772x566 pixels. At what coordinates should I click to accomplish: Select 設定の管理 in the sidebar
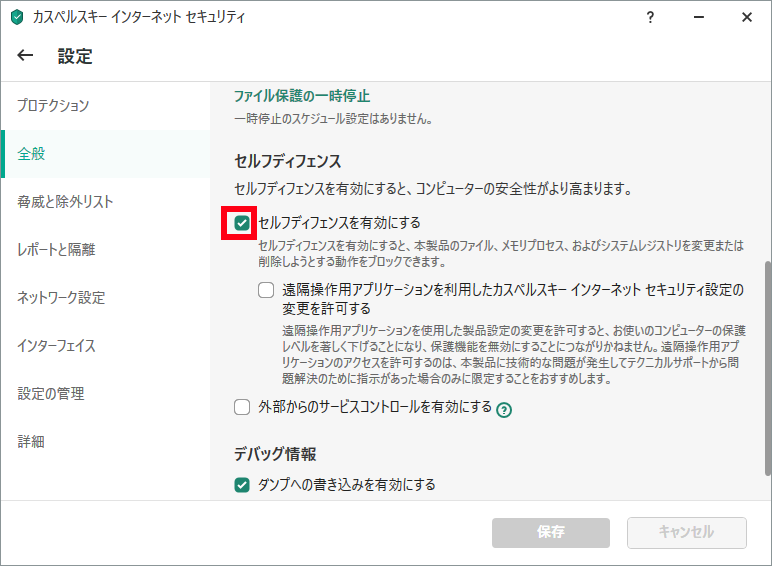point(50,394)
